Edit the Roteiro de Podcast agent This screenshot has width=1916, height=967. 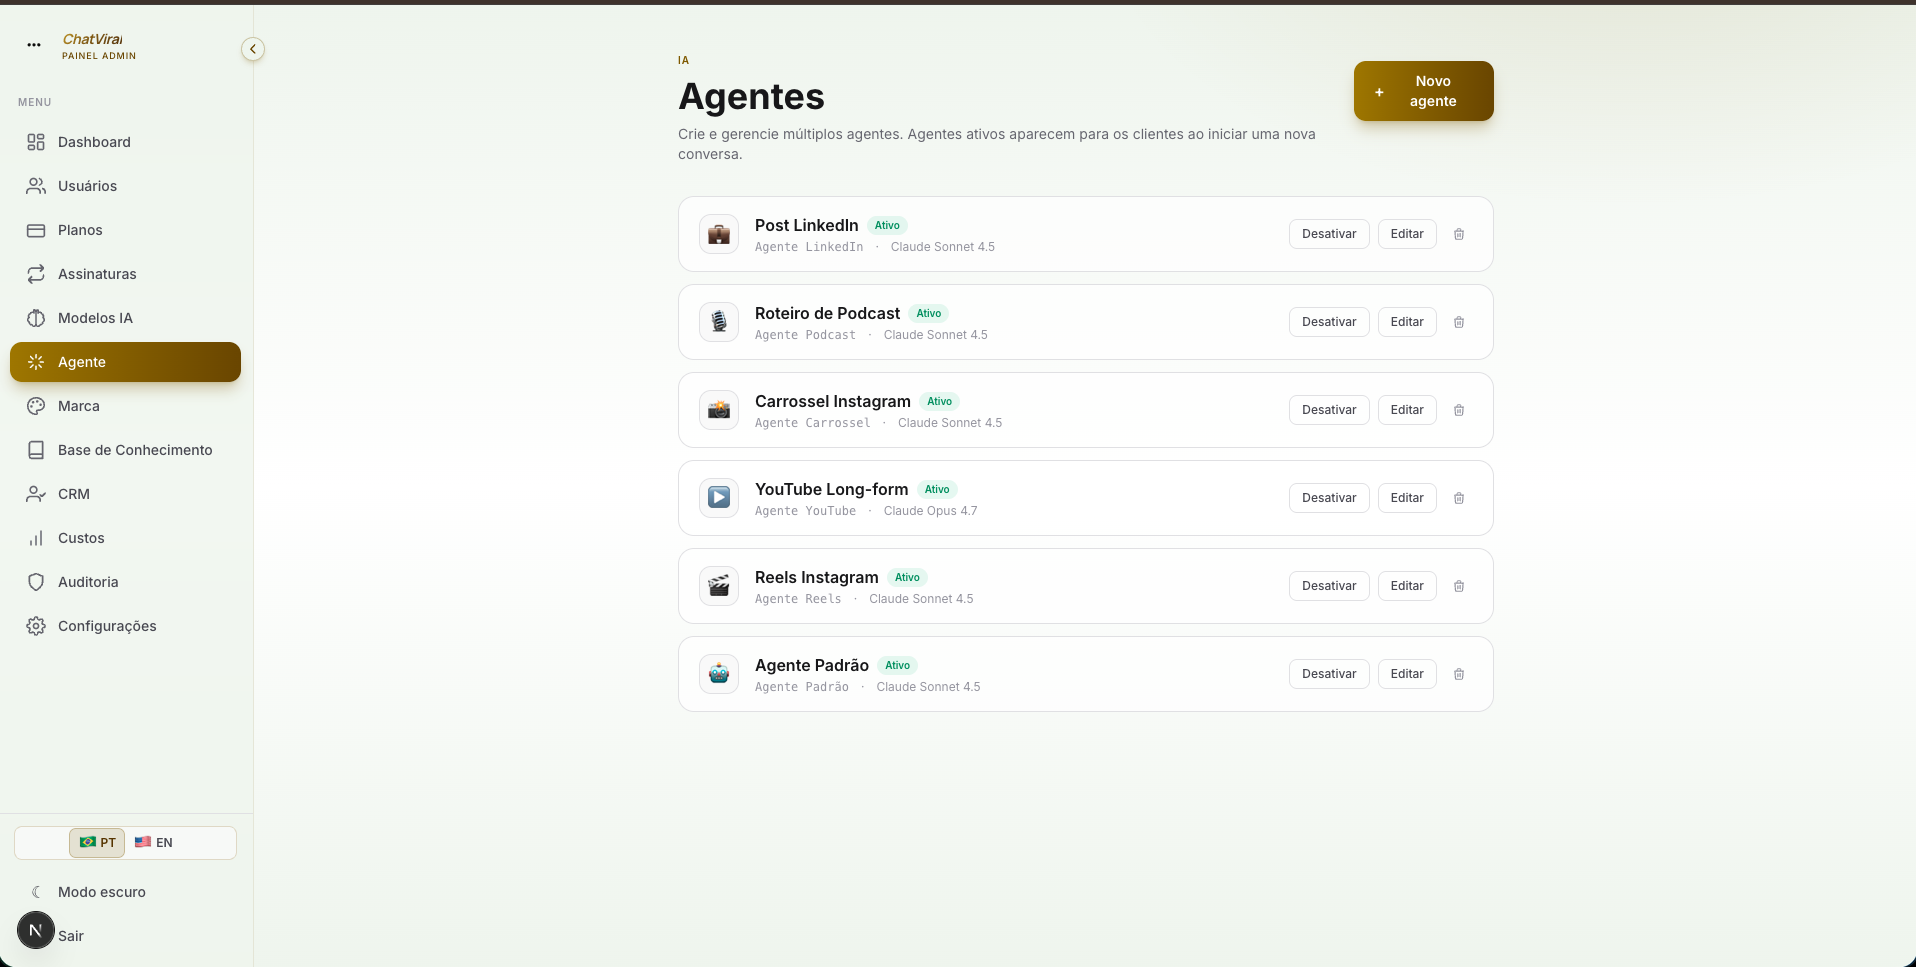1407,322
